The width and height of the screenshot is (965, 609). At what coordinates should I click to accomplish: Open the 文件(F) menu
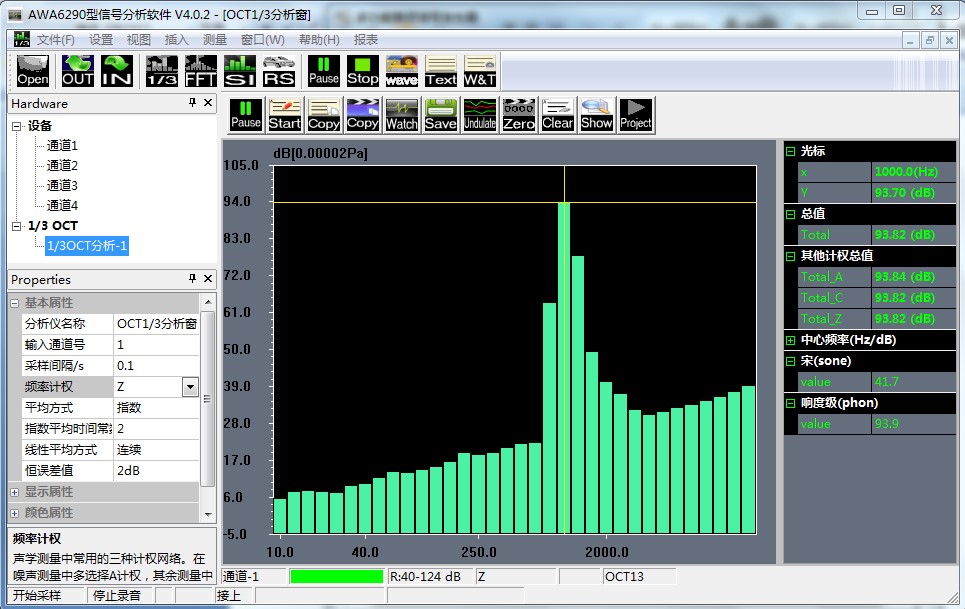coord(55,40)
